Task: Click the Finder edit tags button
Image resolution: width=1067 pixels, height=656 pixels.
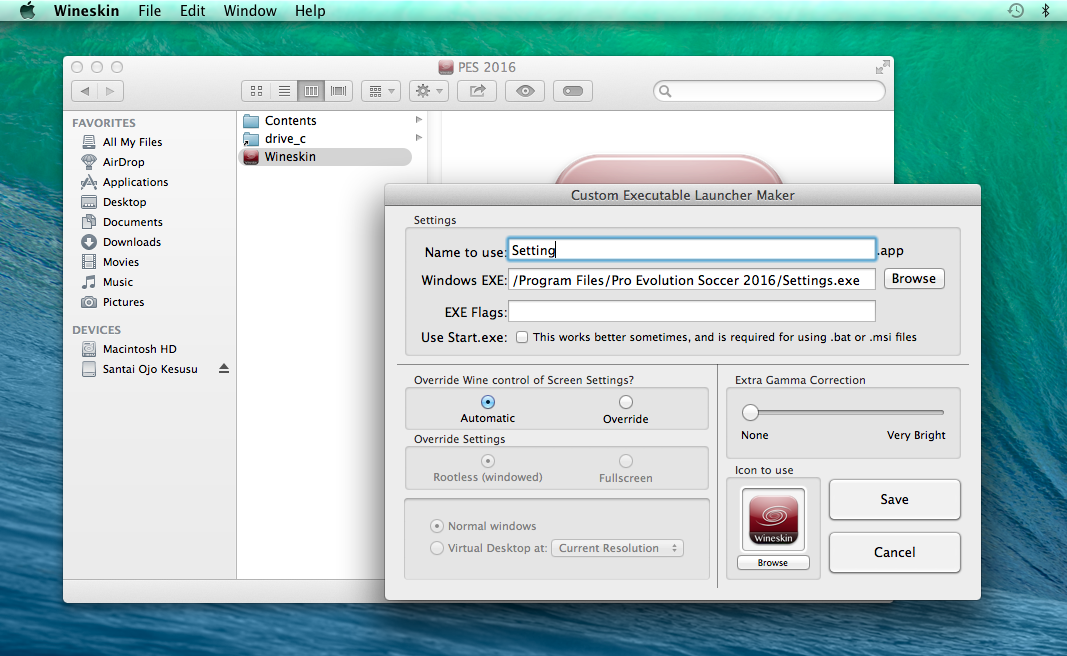Action: point(573,91)
